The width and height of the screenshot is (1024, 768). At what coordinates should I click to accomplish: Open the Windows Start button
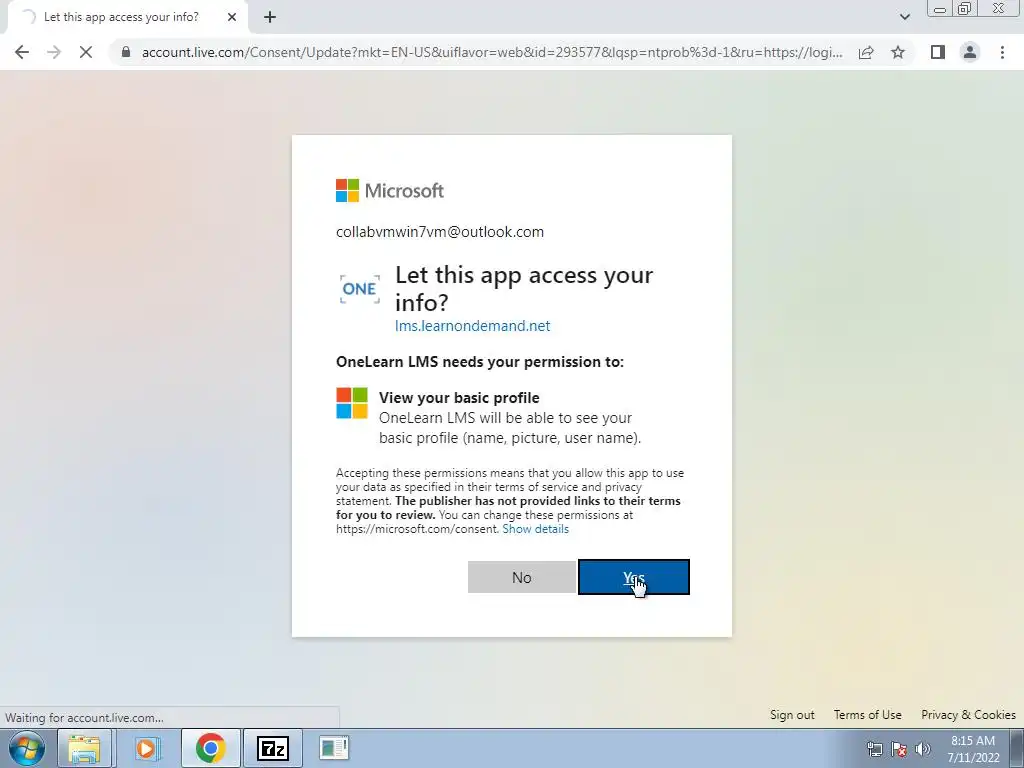tap(27, 748)
